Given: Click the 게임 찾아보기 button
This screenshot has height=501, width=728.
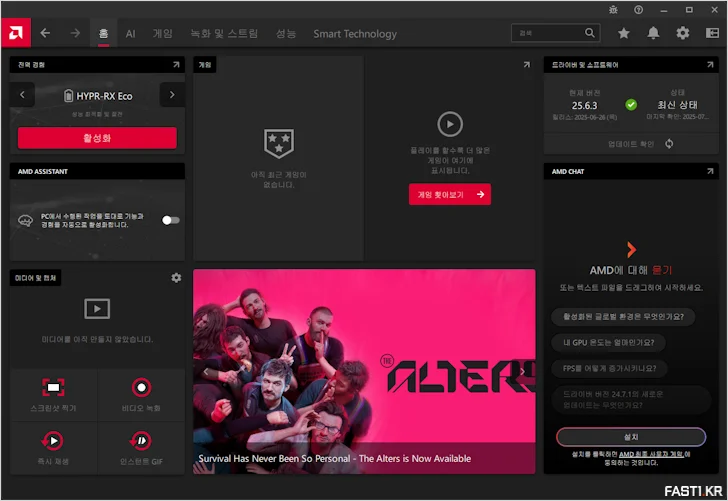Looking at the screenshot, I should (x=449, y=194).
